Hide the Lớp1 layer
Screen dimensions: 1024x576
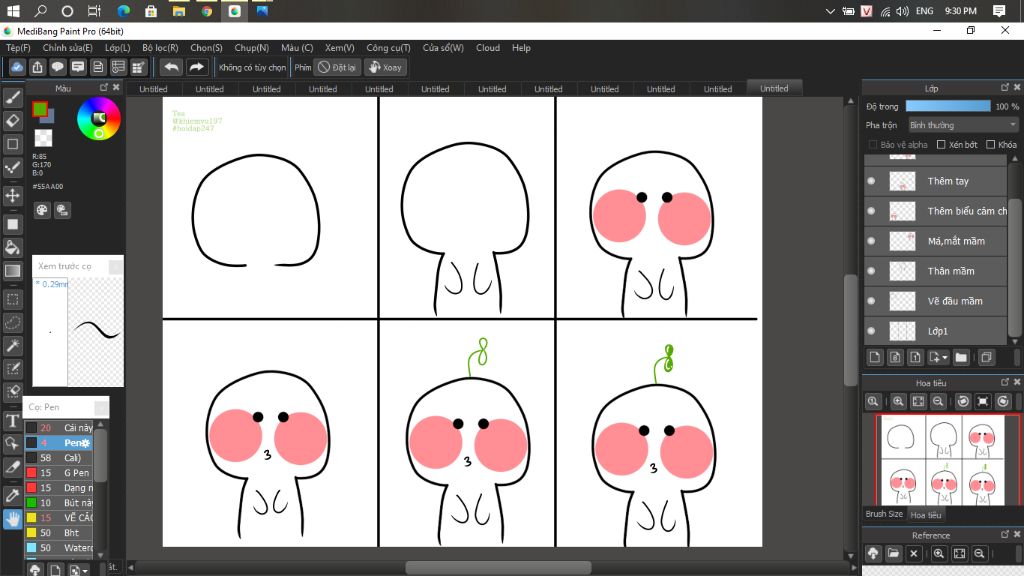[x=871, y=331]
